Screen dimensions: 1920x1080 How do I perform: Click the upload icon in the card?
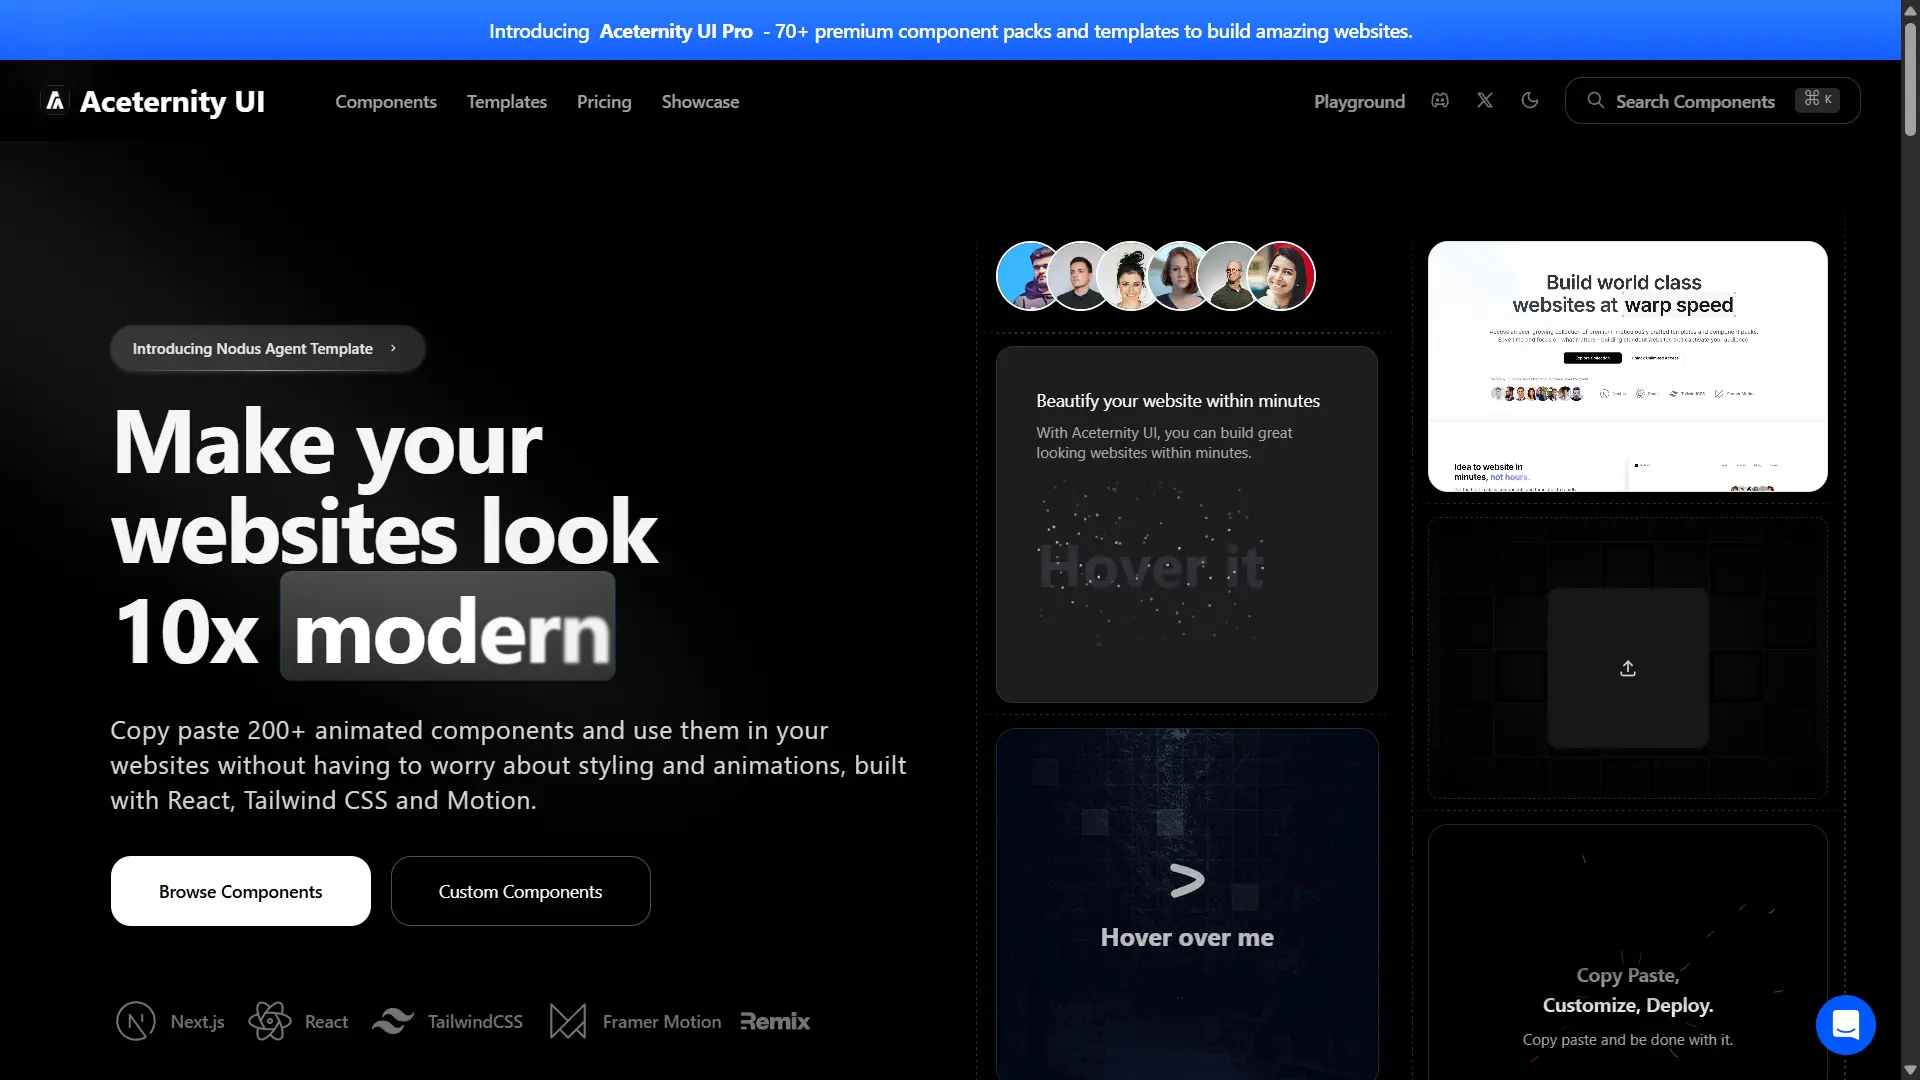coord(1627,668)
